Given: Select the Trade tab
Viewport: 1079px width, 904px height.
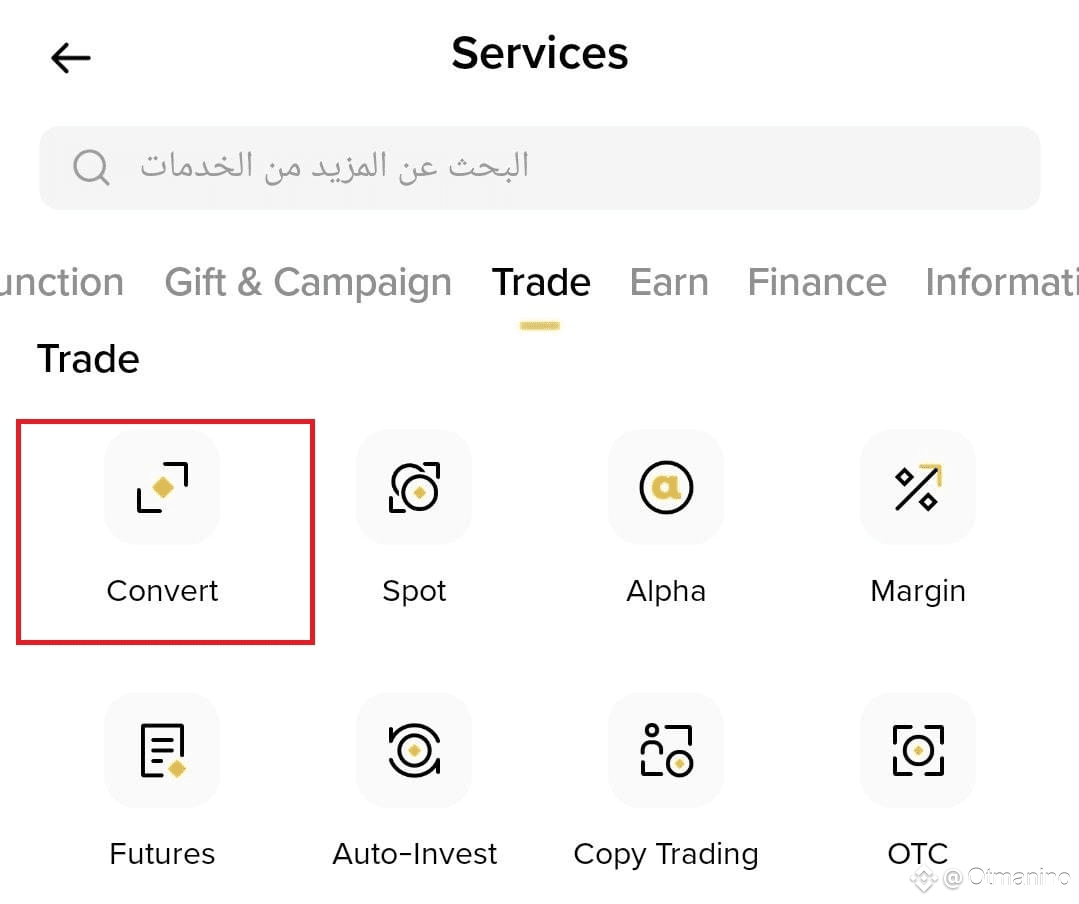Looking at the screenshot, I should click(541, 283).
